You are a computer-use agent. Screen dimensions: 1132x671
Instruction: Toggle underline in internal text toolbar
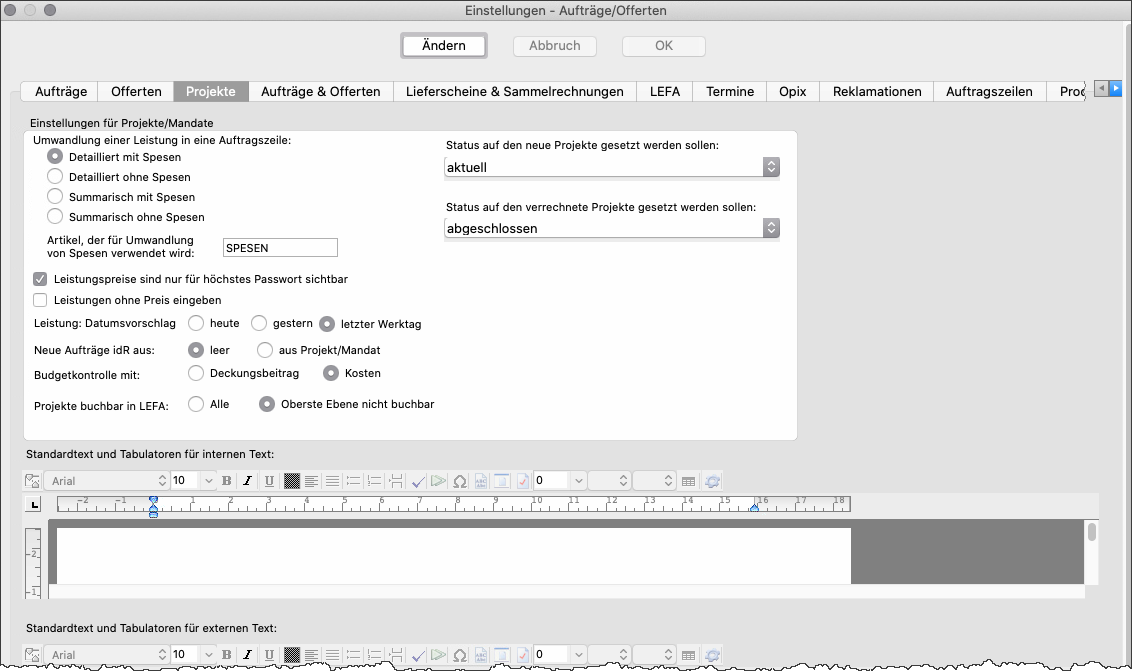pyautogui.click(x=268, y=481)
